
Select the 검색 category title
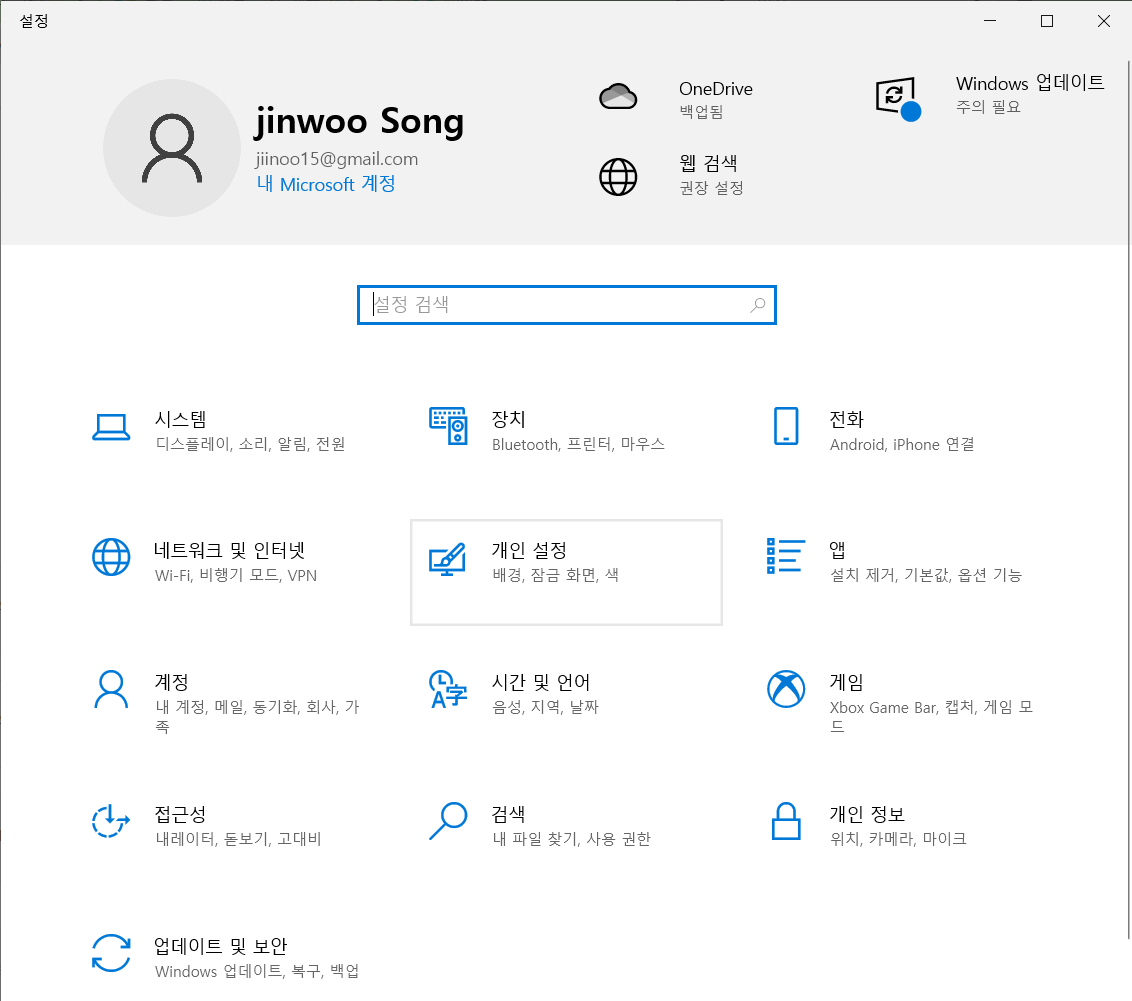tap(508, 814)
